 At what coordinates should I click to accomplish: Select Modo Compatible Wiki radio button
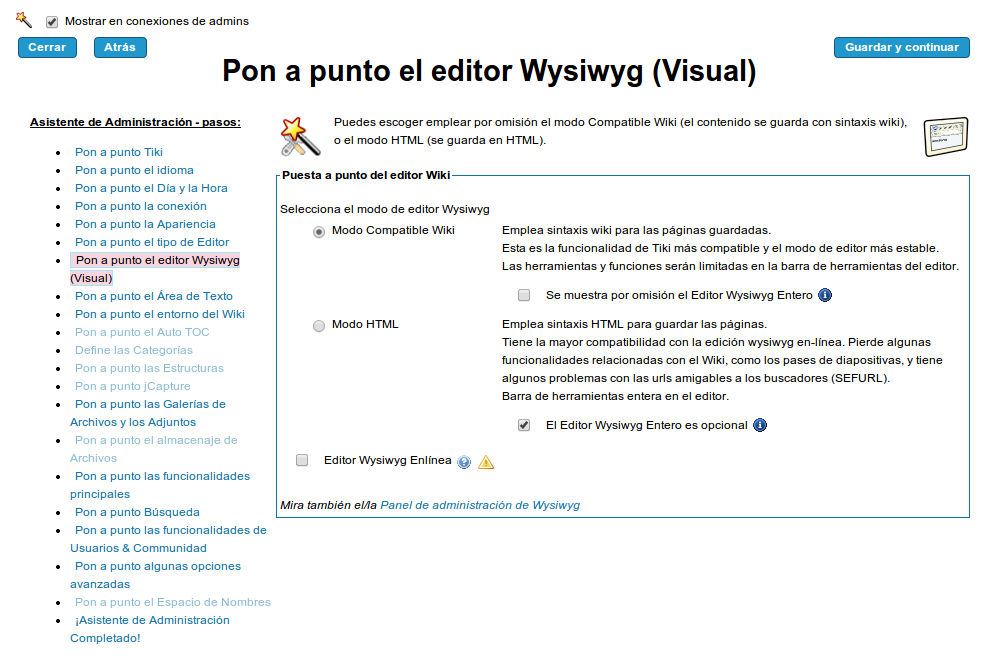point(319,231)
